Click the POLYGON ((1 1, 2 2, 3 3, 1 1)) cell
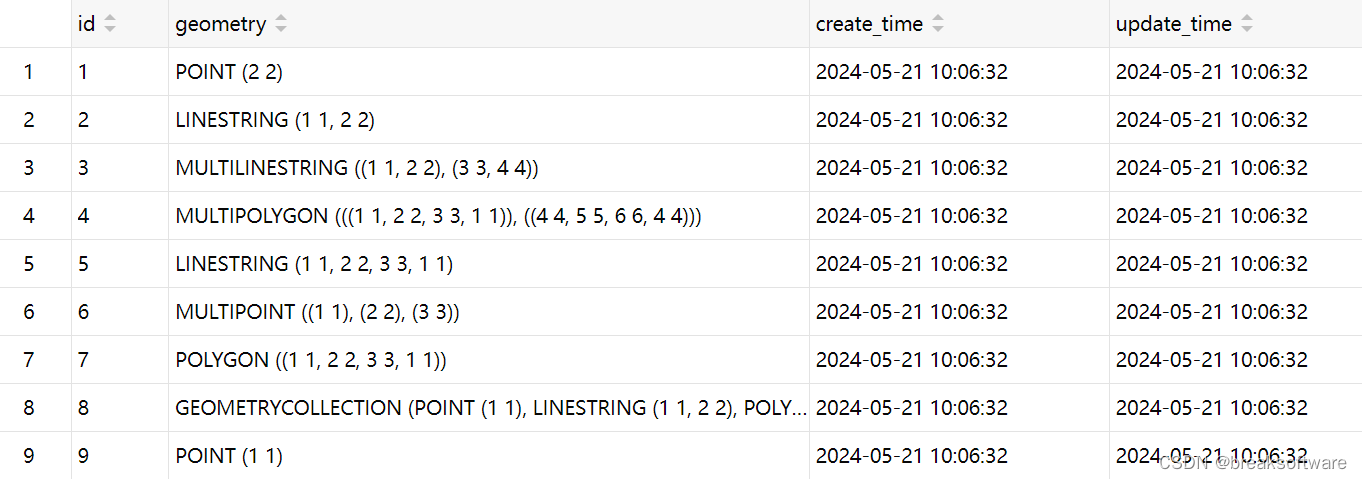This screenshot has height=479, width=1362. pyautogui.click(x=489, y=360)
